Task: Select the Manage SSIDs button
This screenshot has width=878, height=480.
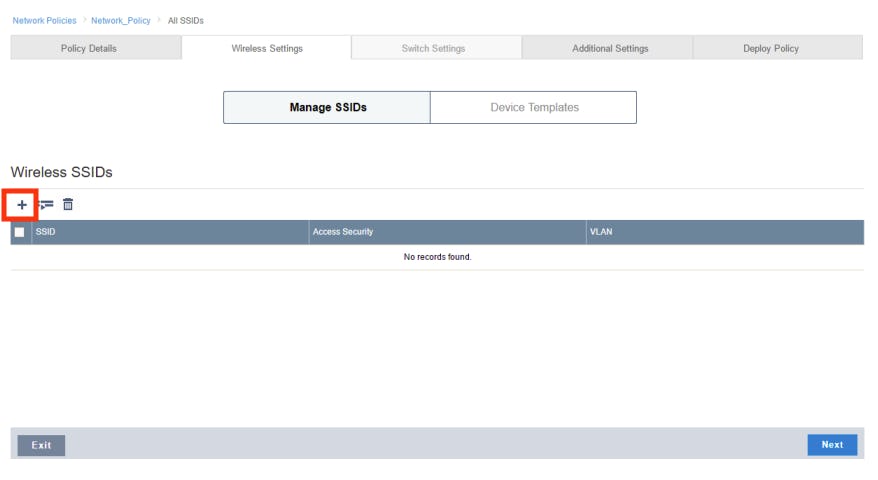Action: pos(327,108)
